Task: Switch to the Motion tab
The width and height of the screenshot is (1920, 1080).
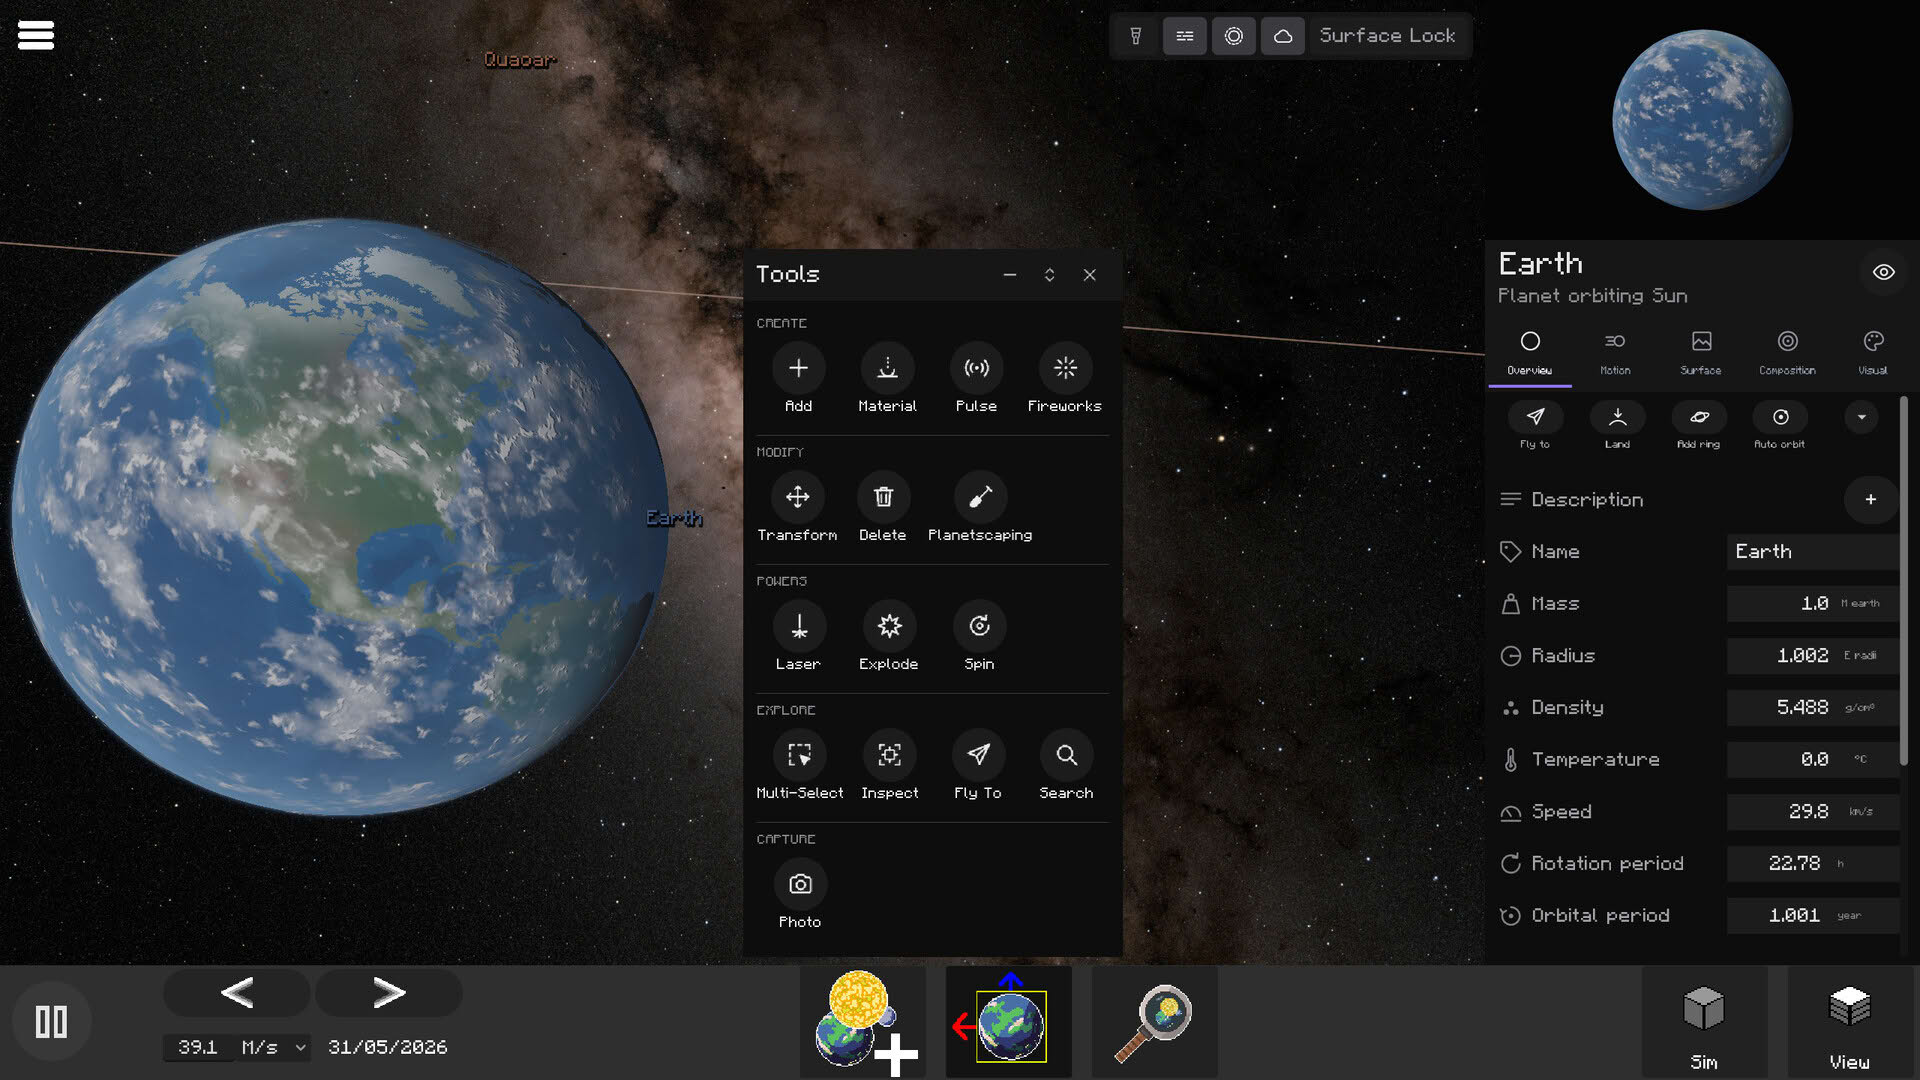Action: (1615, 353)
